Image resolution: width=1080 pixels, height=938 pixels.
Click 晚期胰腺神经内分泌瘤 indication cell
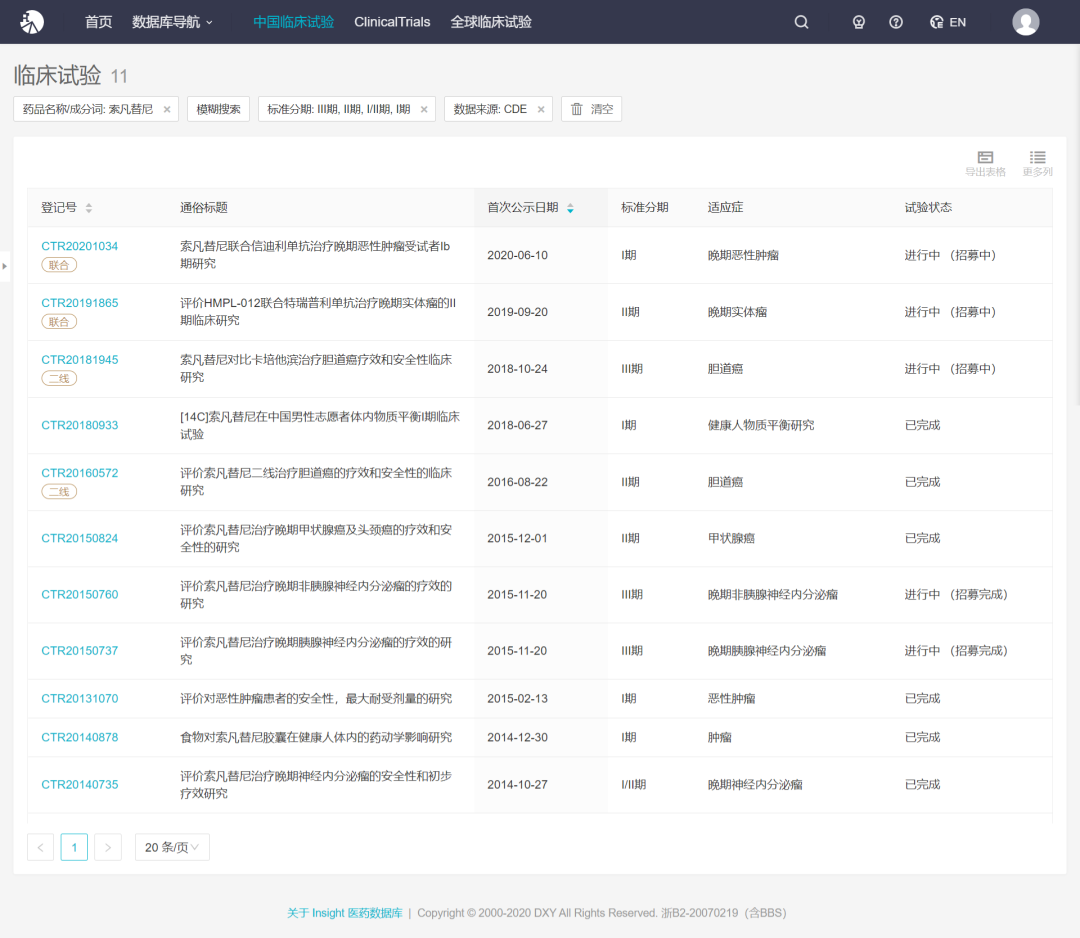767,651
